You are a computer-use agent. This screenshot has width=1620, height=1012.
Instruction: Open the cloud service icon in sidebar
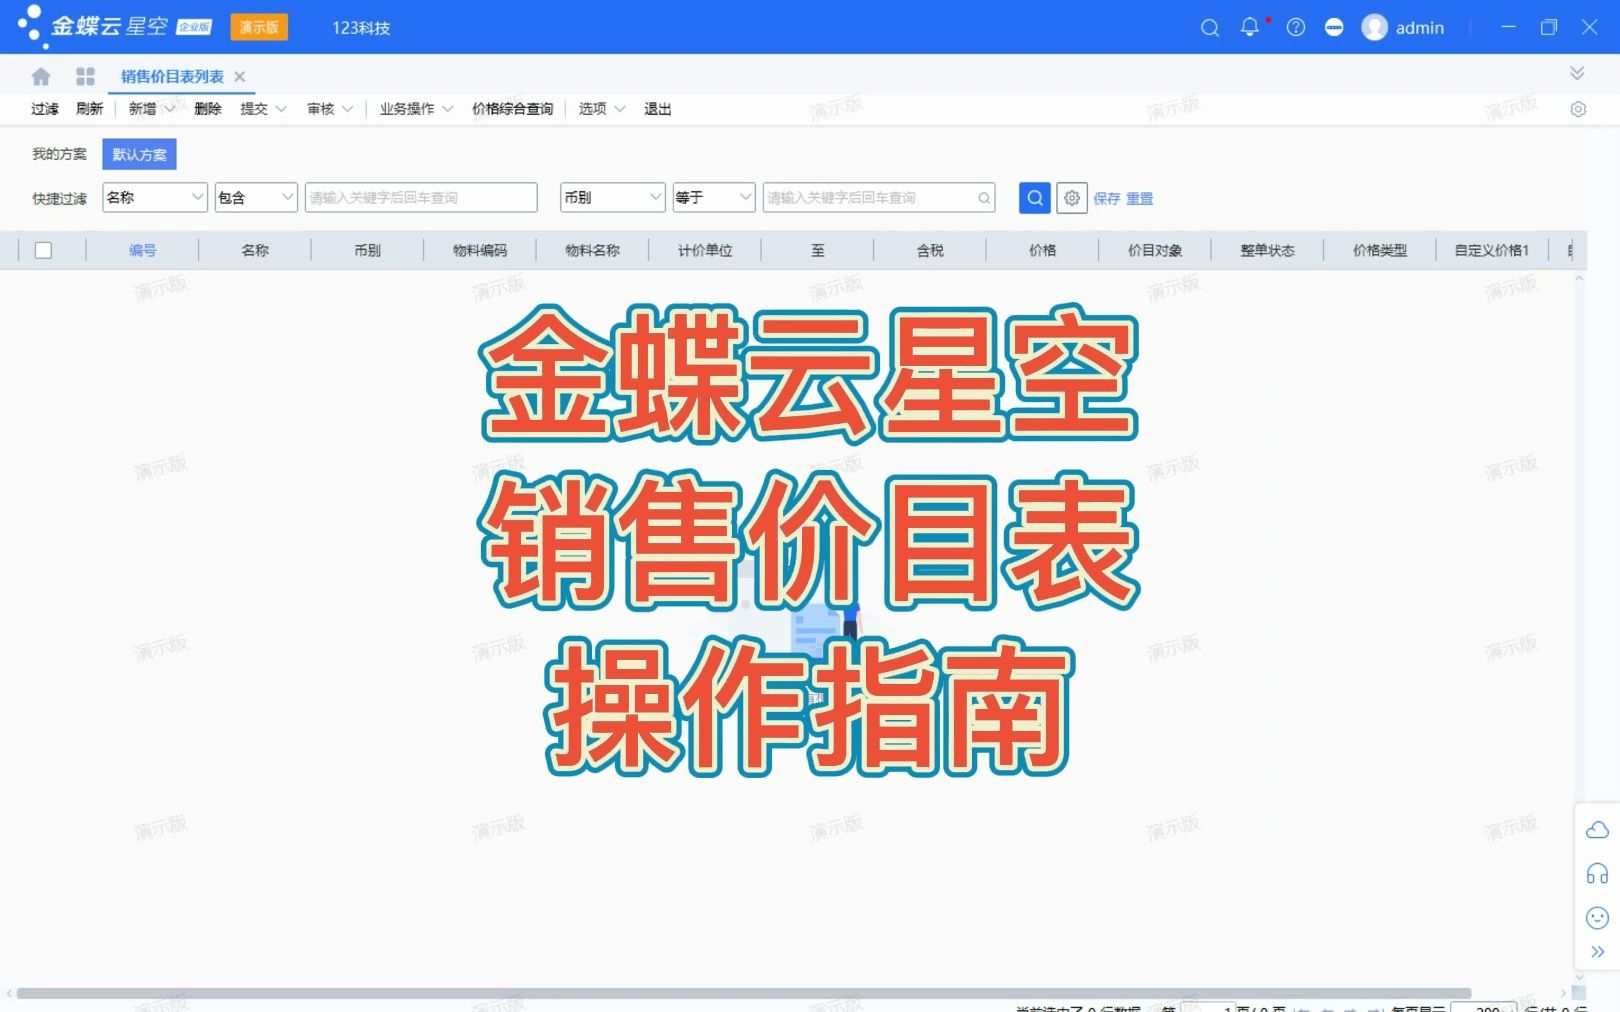(x=1598, y=830)
